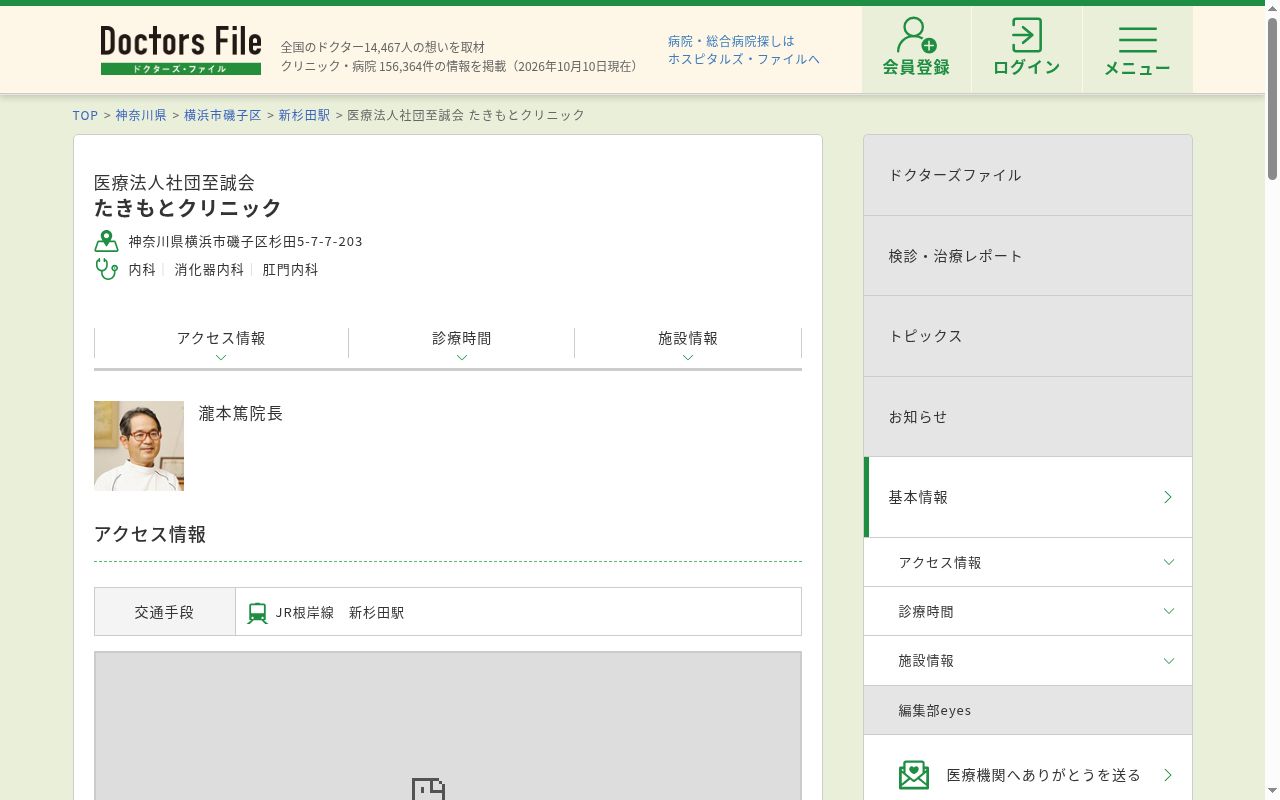Click the ログイン login icon

pos(1026,35)
